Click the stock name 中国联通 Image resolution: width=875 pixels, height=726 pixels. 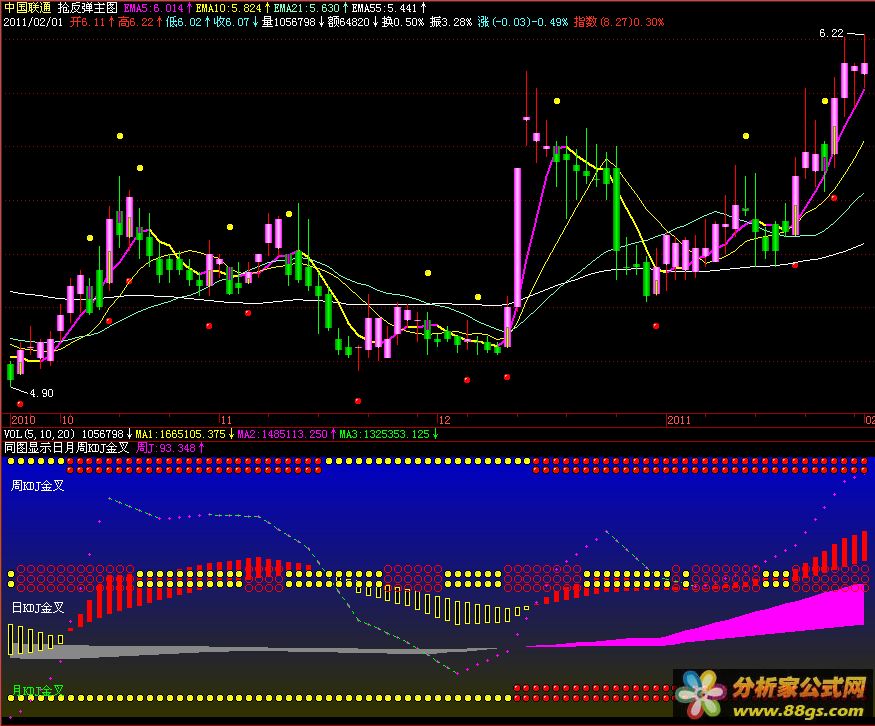[27, 8]
